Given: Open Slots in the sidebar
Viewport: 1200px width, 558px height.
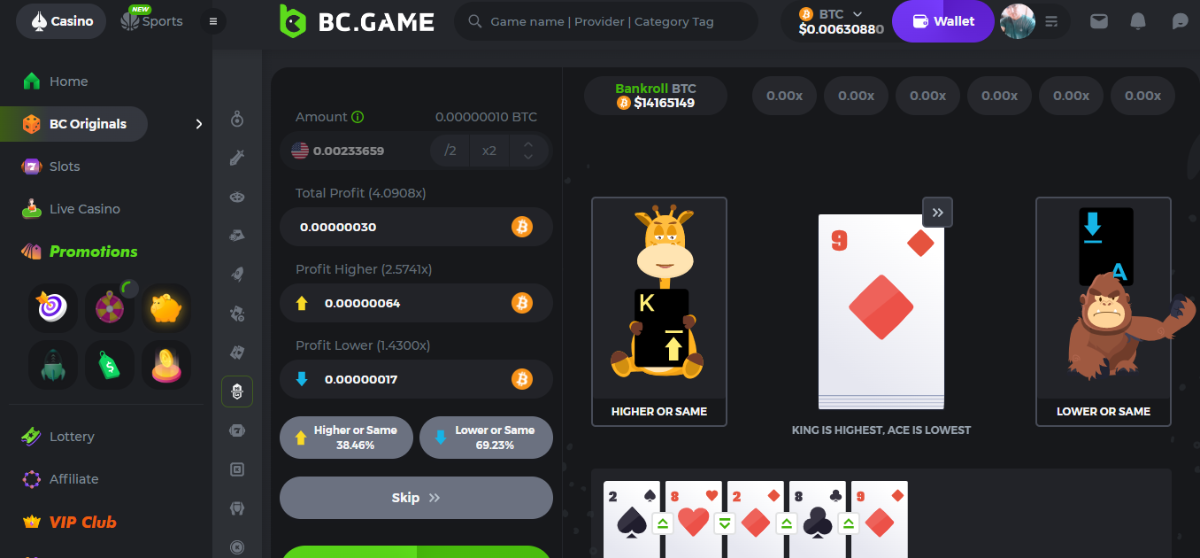Looking at the screenshot, I should click(64, 166).
